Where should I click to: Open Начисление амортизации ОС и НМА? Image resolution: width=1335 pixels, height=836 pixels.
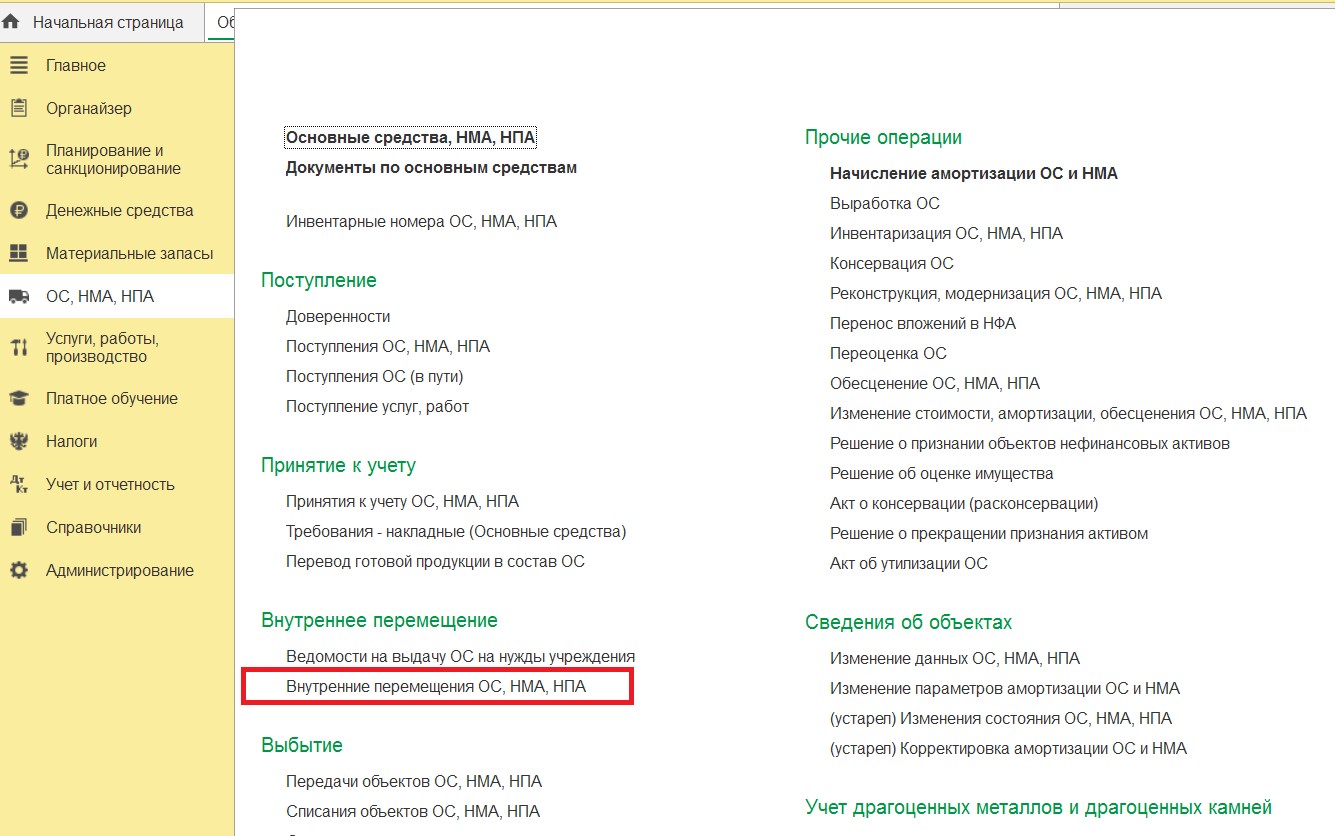974,173
